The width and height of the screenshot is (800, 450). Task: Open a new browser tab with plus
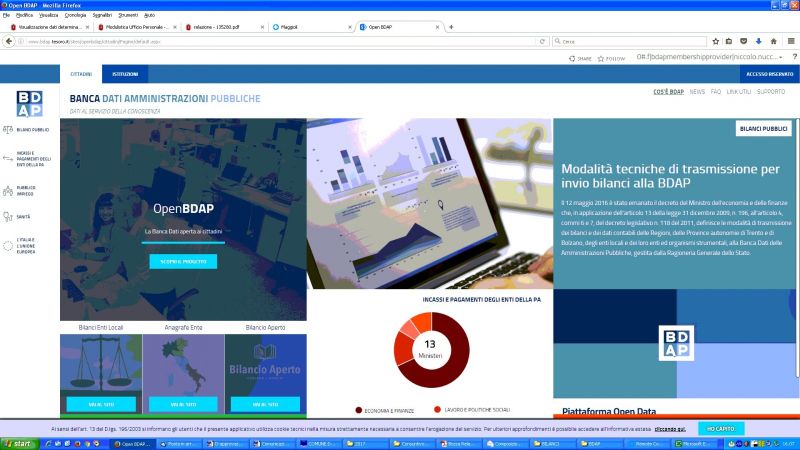tap(451, 27)
